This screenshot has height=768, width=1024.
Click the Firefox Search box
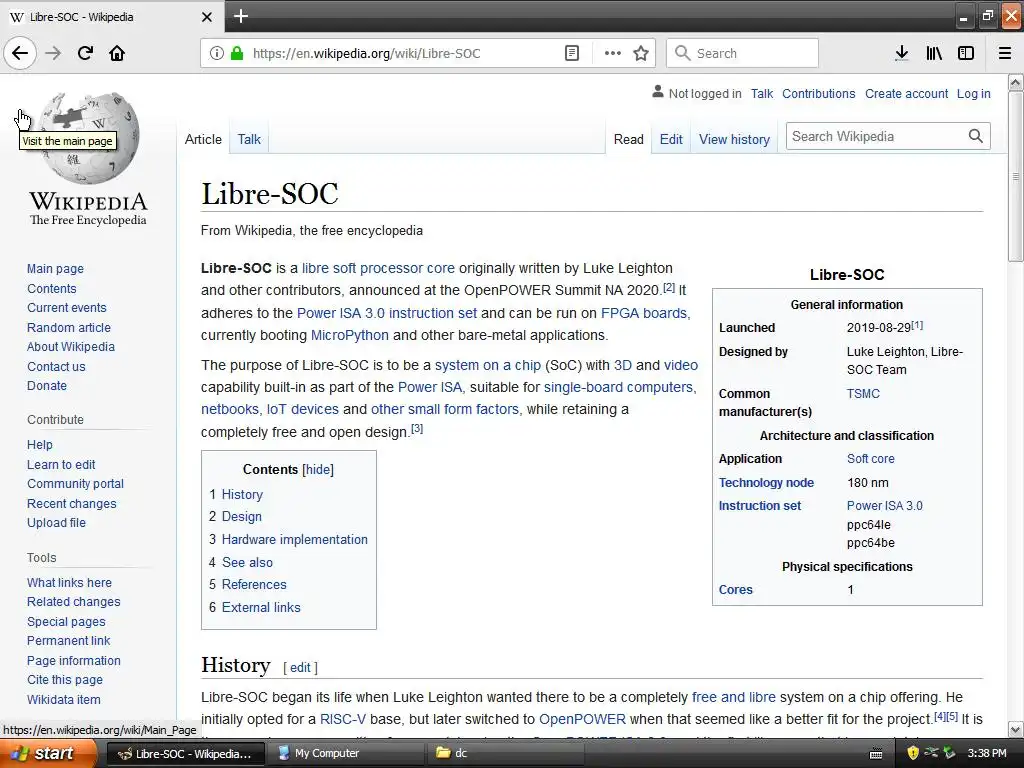pos(742,53)
